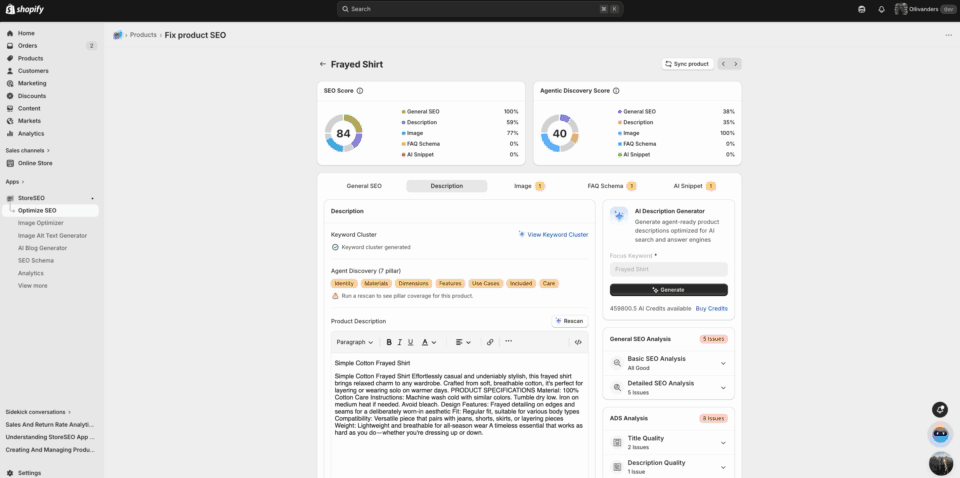
Task: Open the Paragraph style dropdown
Action: [354, 342]
